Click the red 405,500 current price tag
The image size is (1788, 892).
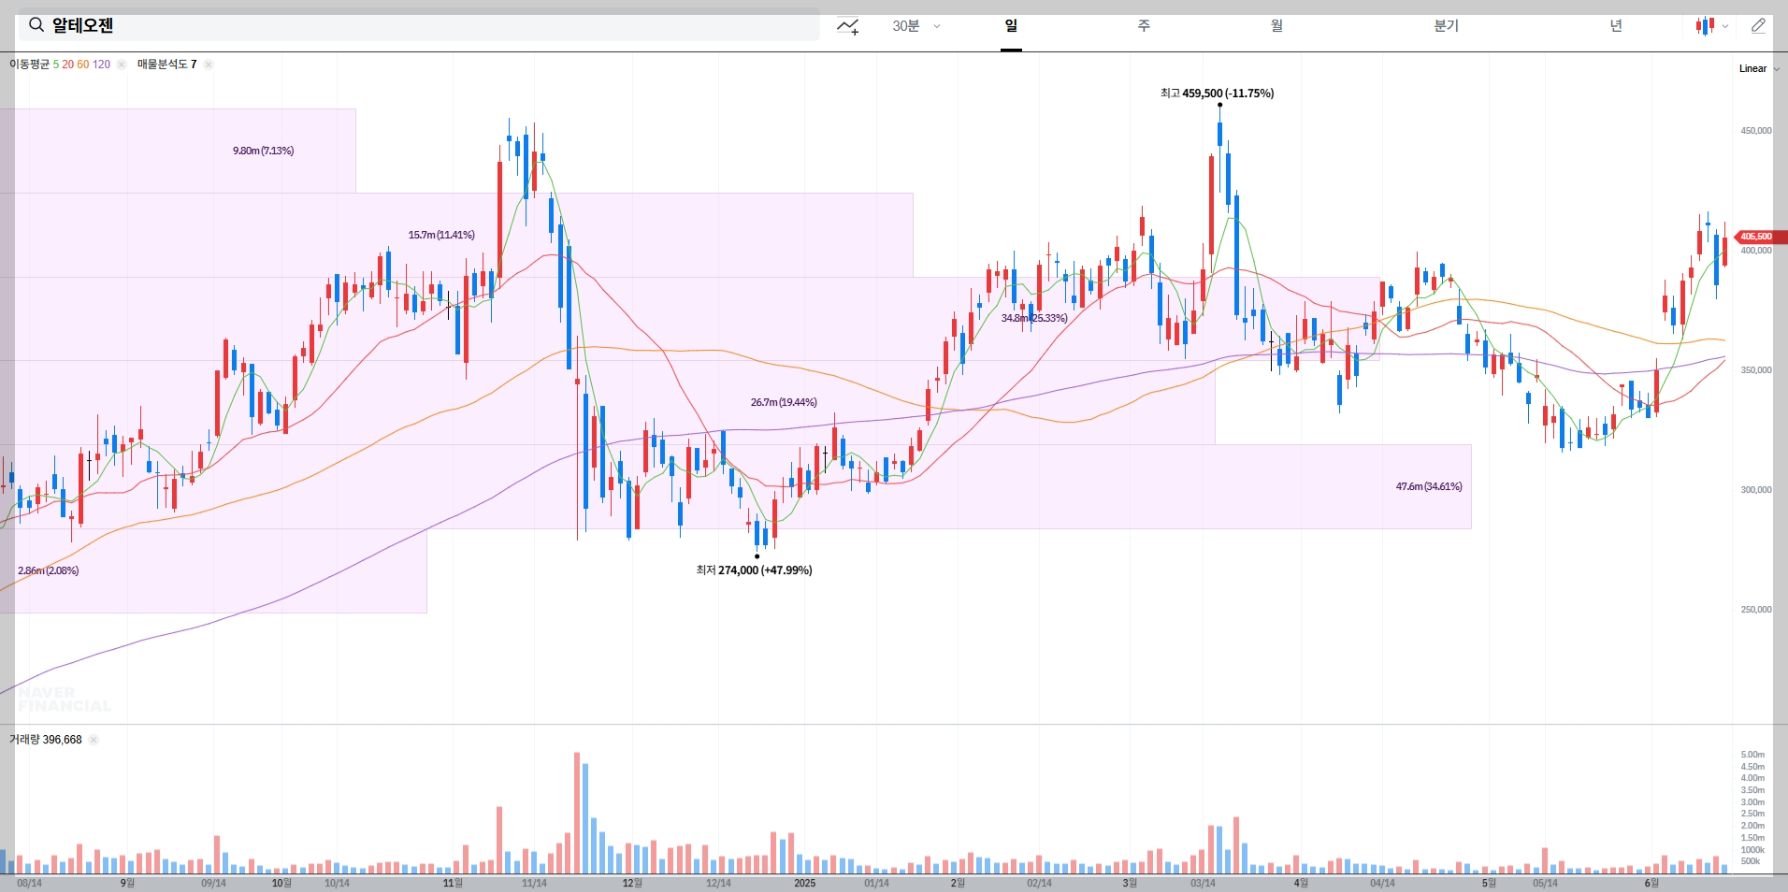[x=1760, y=237]
